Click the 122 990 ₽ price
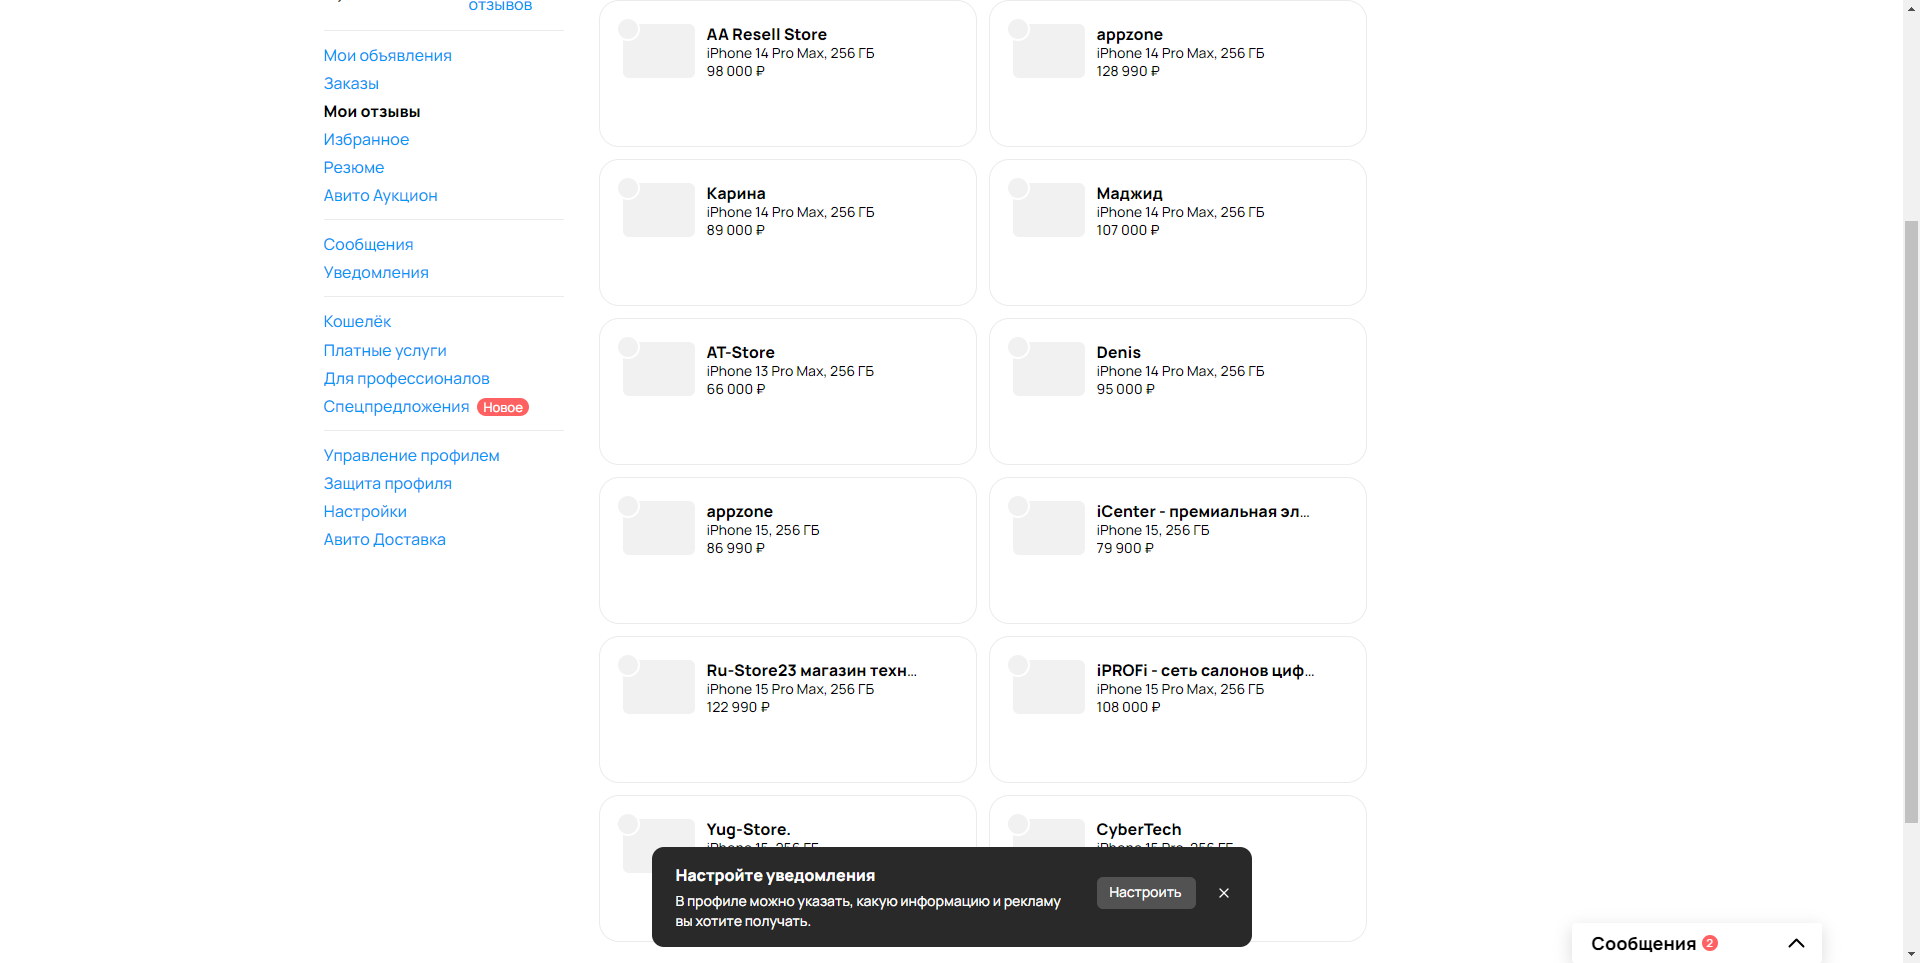Screen dimensions: 1920x963 (x=738, y=707)
